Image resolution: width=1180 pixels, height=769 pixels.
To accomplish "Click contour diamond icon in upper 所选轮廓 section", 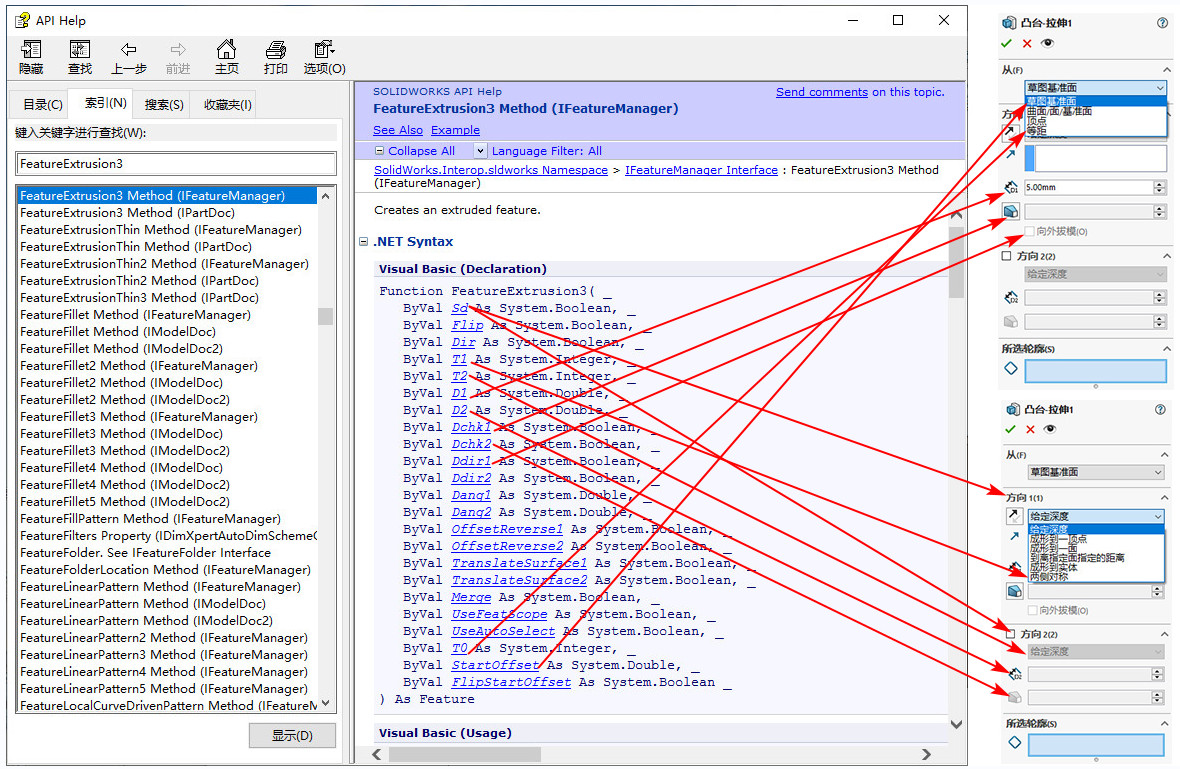I will click(x=1011, y=369).
